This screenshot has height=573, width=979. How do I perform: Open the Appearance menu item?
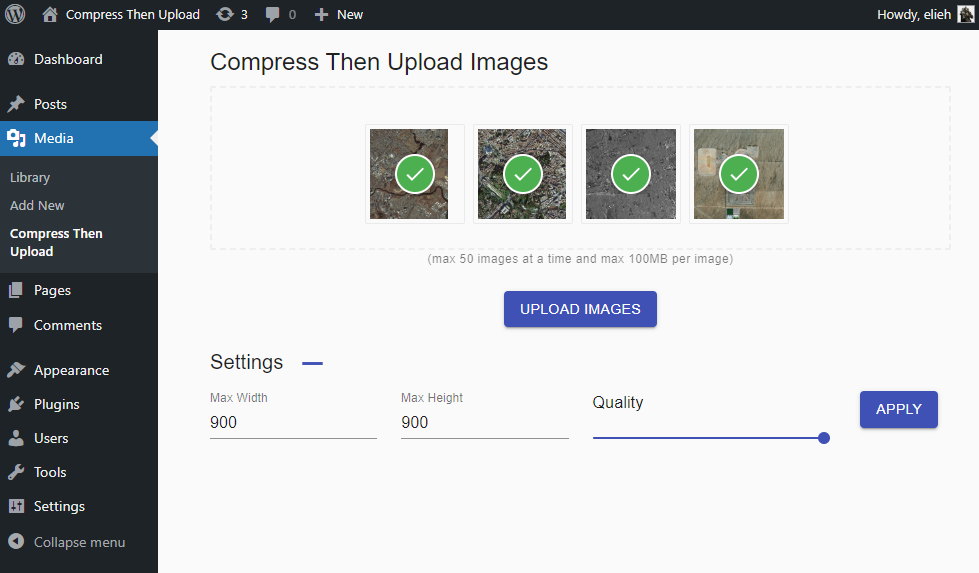(79, 370)
